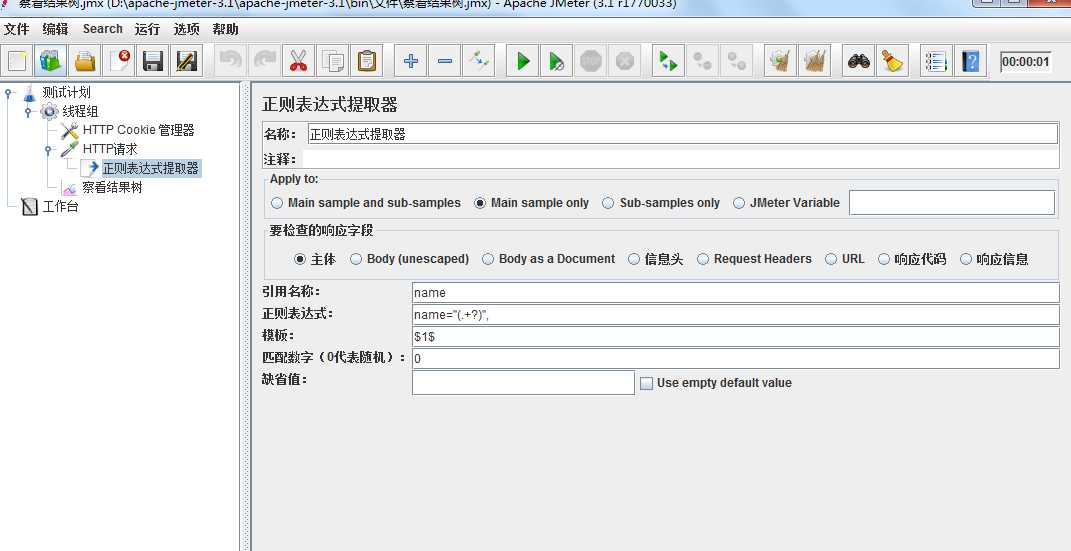Click the New test plan icon
Image resolution: width=1071 pixels, height=551 pixels.
[x=18, y=61]
